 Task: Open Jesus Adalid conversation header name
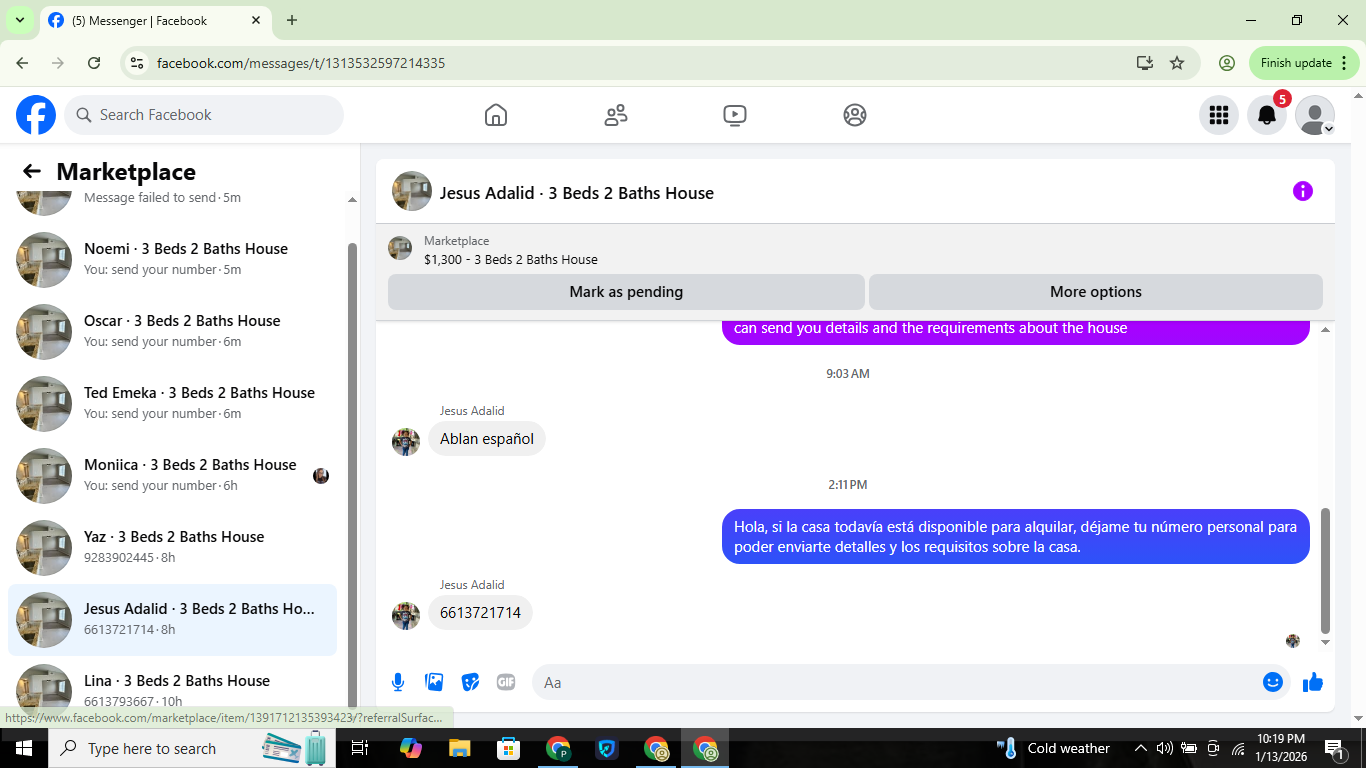point(577,193)
